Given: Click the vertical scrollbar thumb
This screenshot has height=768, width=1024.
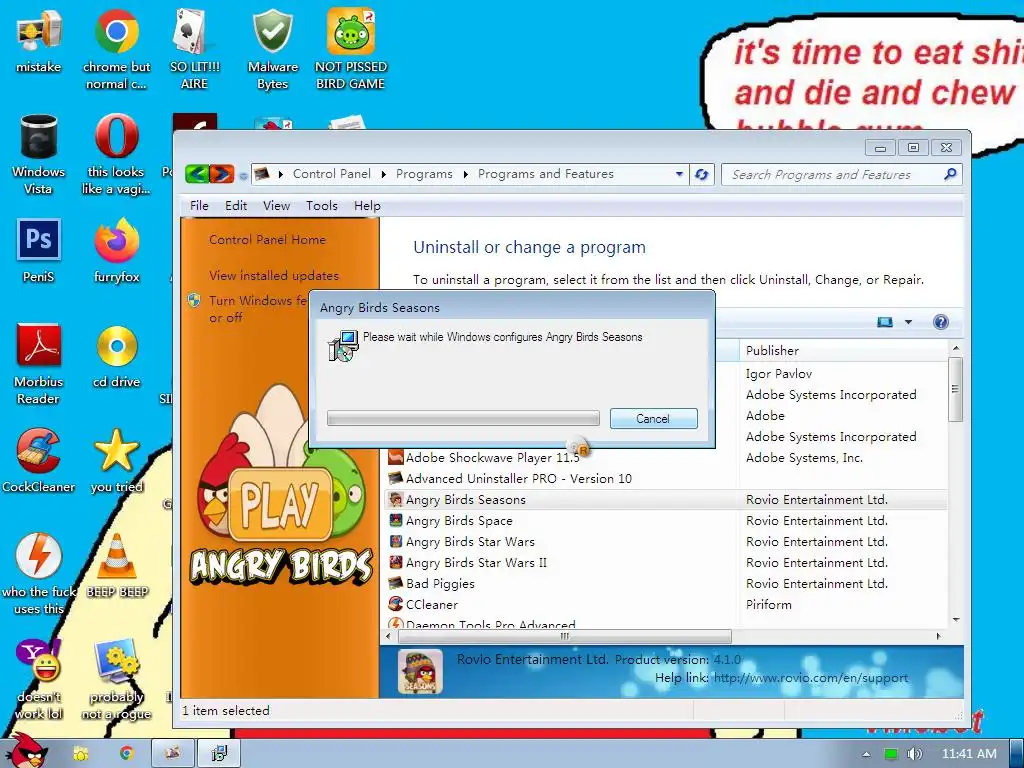Looking at the screenshot, I should tap(955, 389).
